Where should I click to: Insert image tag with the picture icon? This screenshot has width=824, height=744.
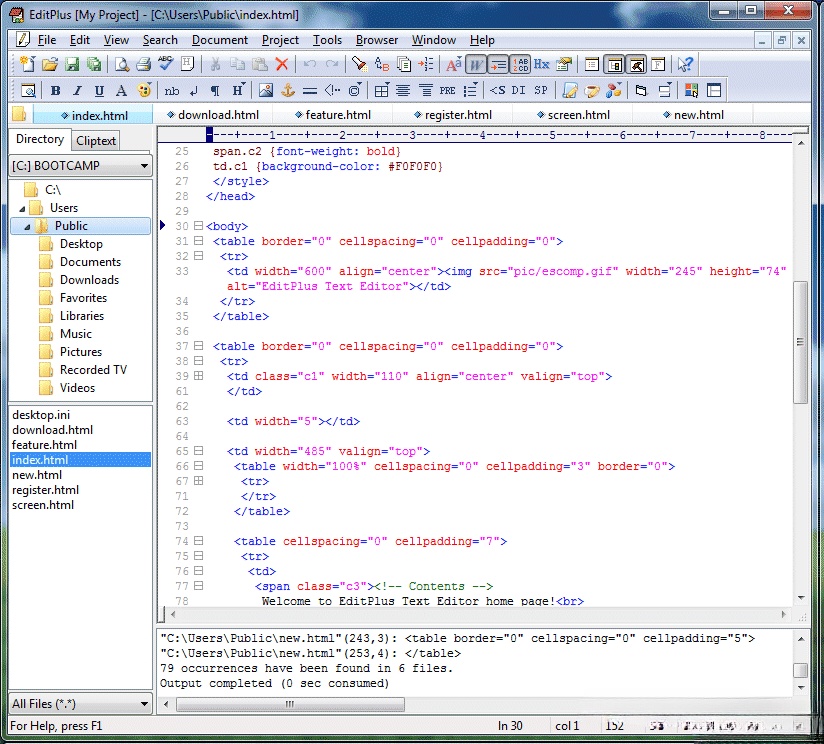(265, 90)
